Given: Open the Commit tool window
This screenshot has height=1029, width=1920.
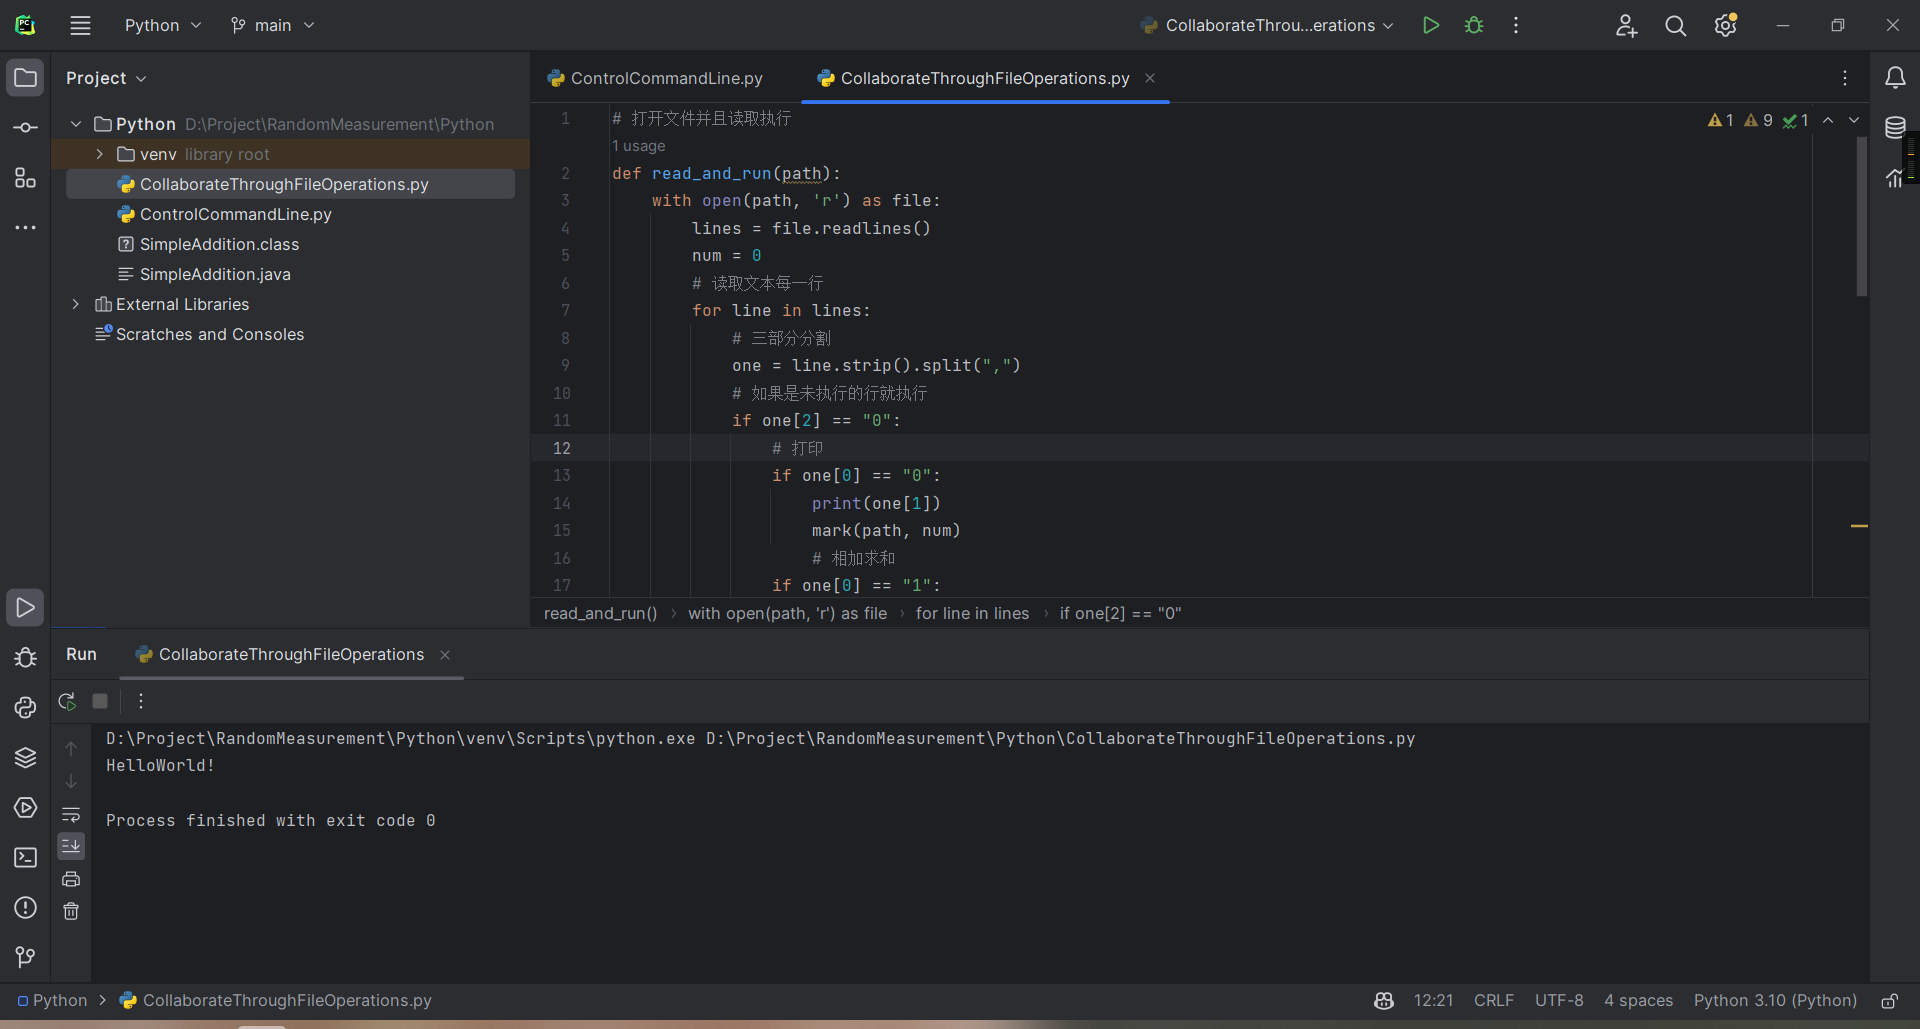Looking at the screenshot, I should [x=25, y=128].
